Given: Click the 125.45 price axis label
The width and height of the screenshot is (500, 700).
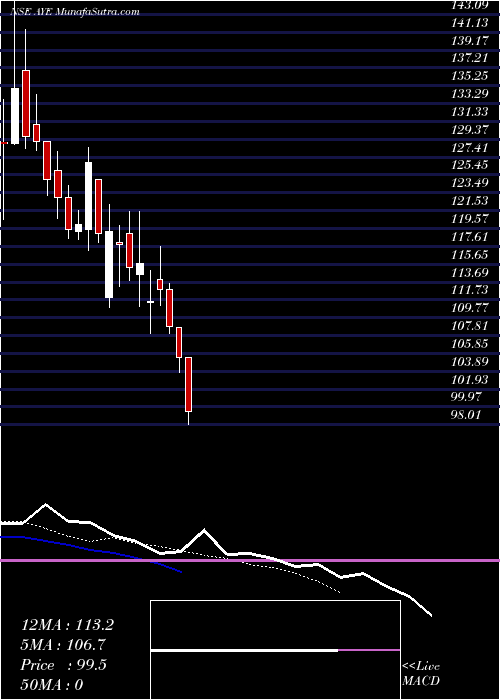Looking at the screenshot, I should click(472, 165).
